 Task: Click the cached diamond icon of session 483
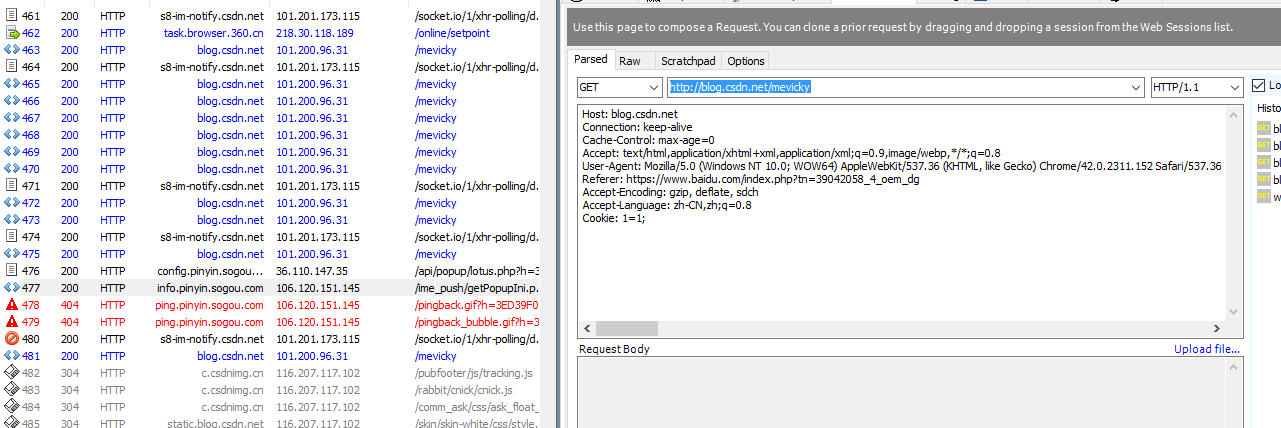coord(11,390)
